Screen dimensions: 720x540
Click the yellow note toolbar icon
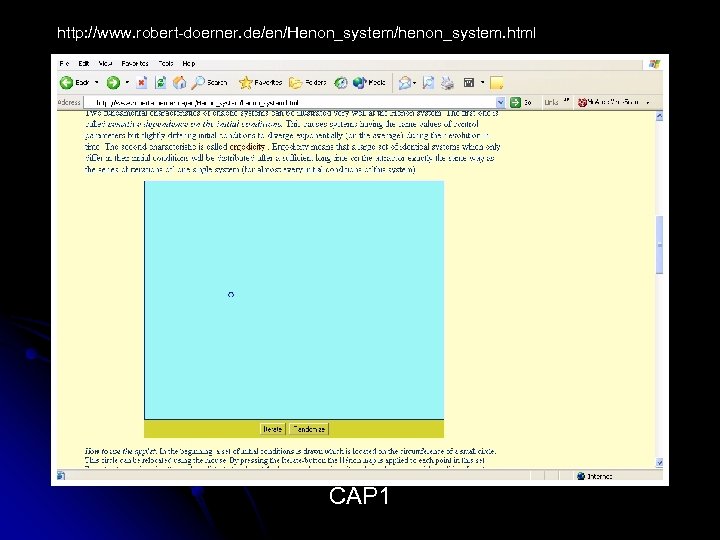point(496,83)
